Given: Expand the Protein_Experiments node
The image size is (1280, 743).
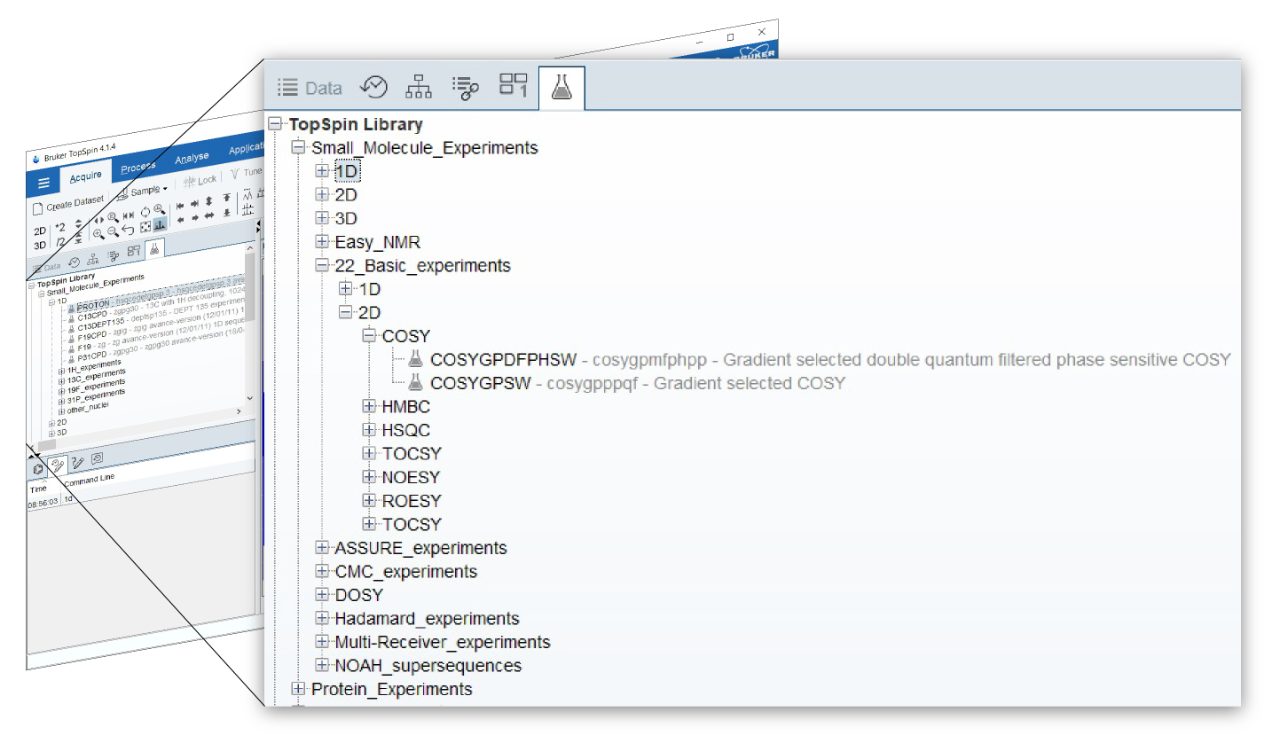Looking at the screenshot, I should pos(298,688).
